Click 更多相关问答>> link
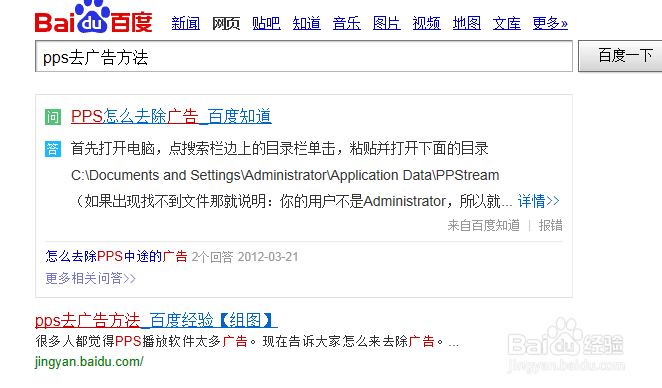The image size is (662, 388). (90, 278)
